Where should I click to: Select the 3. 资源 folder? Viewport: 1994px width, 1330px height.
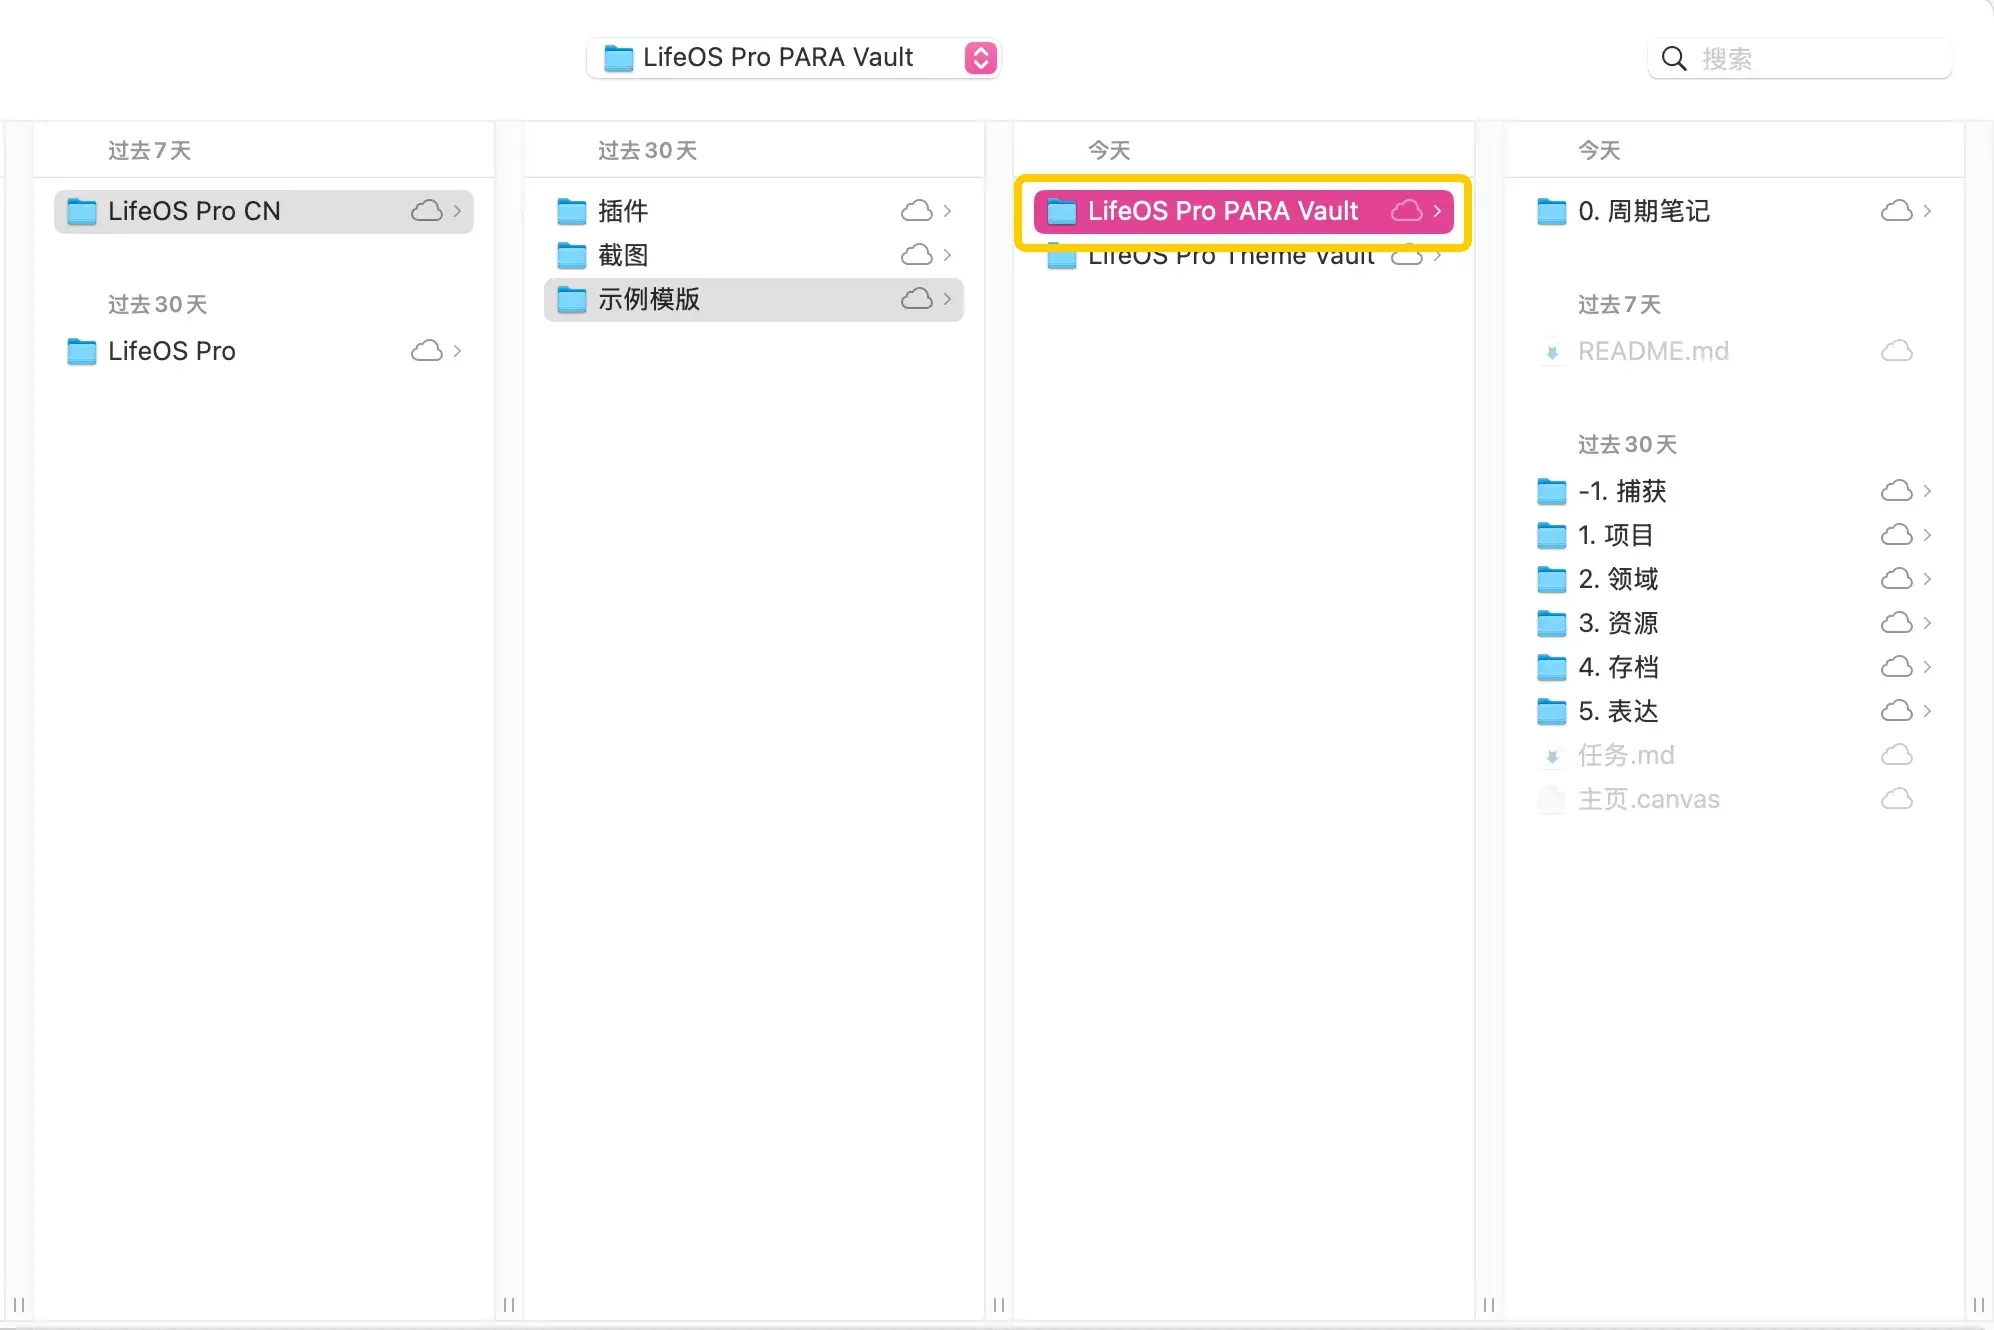[1618, 623]
